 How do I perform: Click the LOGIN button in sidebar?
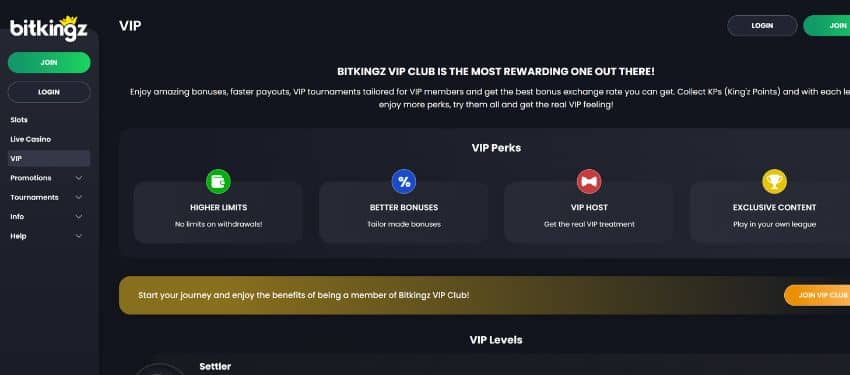[x=49, y=92]
